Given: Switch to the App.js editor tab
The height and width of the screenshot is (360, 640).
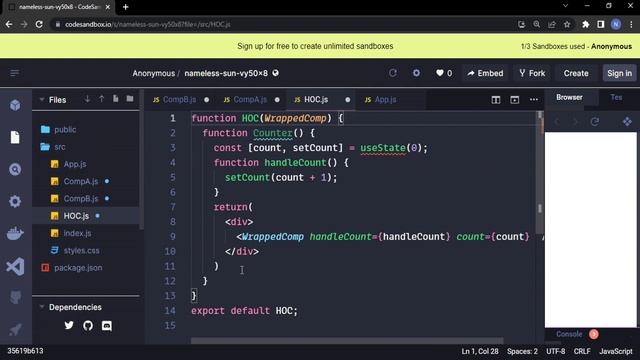Looking at the screenshot, I should pyautogui.click(x=385, y=100).
